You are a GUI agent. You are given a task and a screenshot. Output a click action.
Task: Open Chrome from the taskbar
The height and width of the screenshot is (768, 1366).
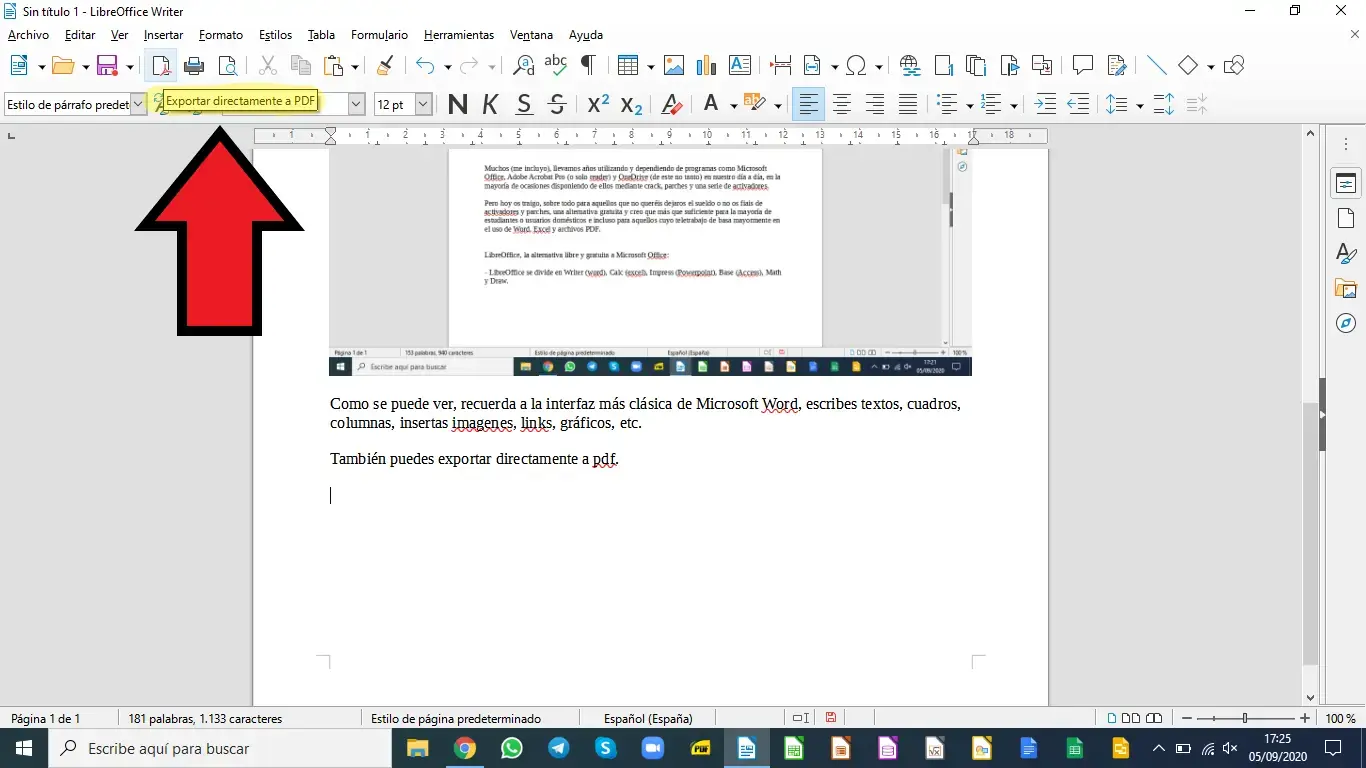465,748
